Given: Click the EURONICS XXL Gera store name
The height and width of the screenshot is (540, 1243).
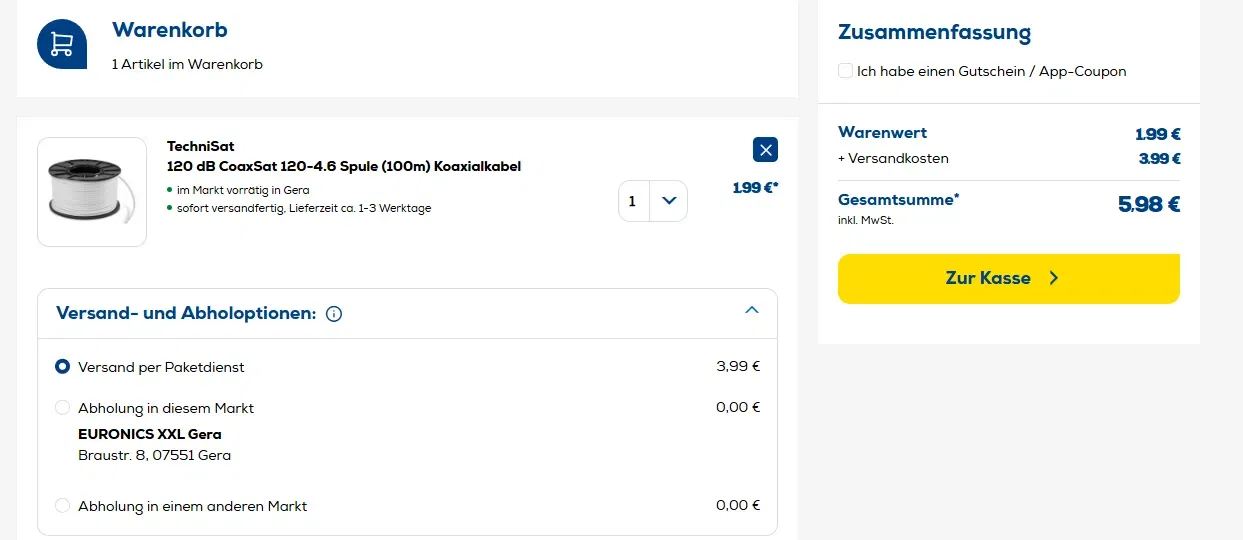Looking at the screenshot, I should click(x=150, y=434).
